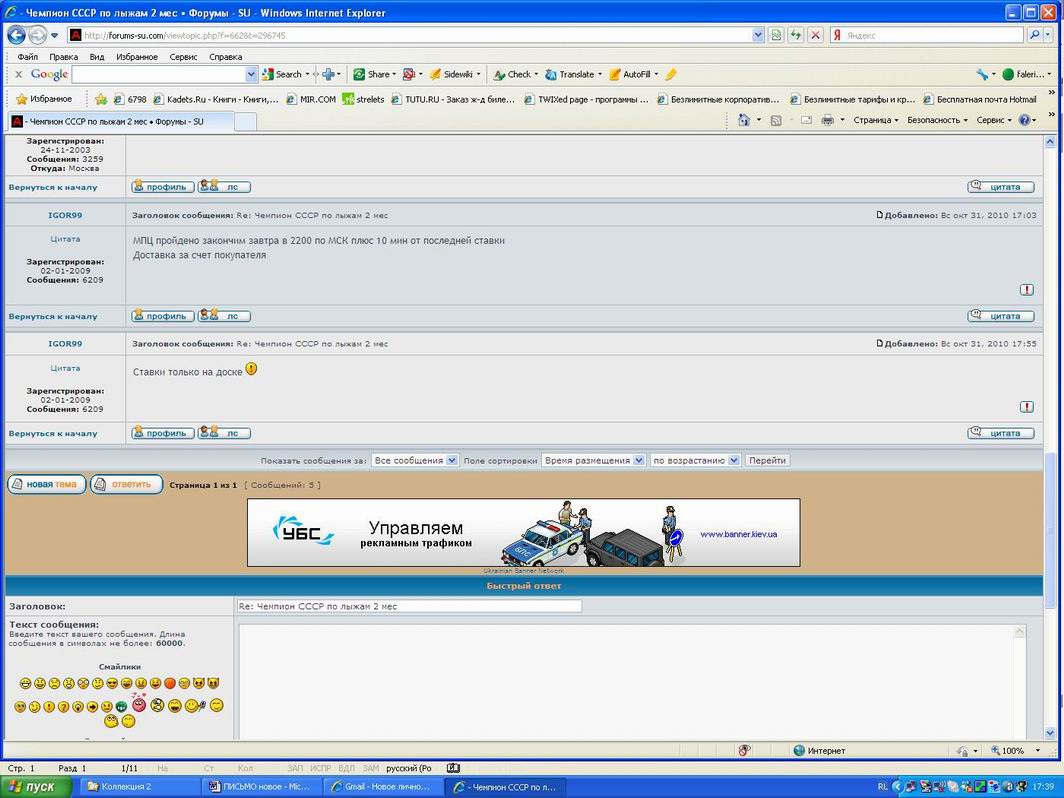This screenshot has height=798, width=1064.
Task: Click the red stop loading icon
Action: pyautogui.click(x=815, y=35)
